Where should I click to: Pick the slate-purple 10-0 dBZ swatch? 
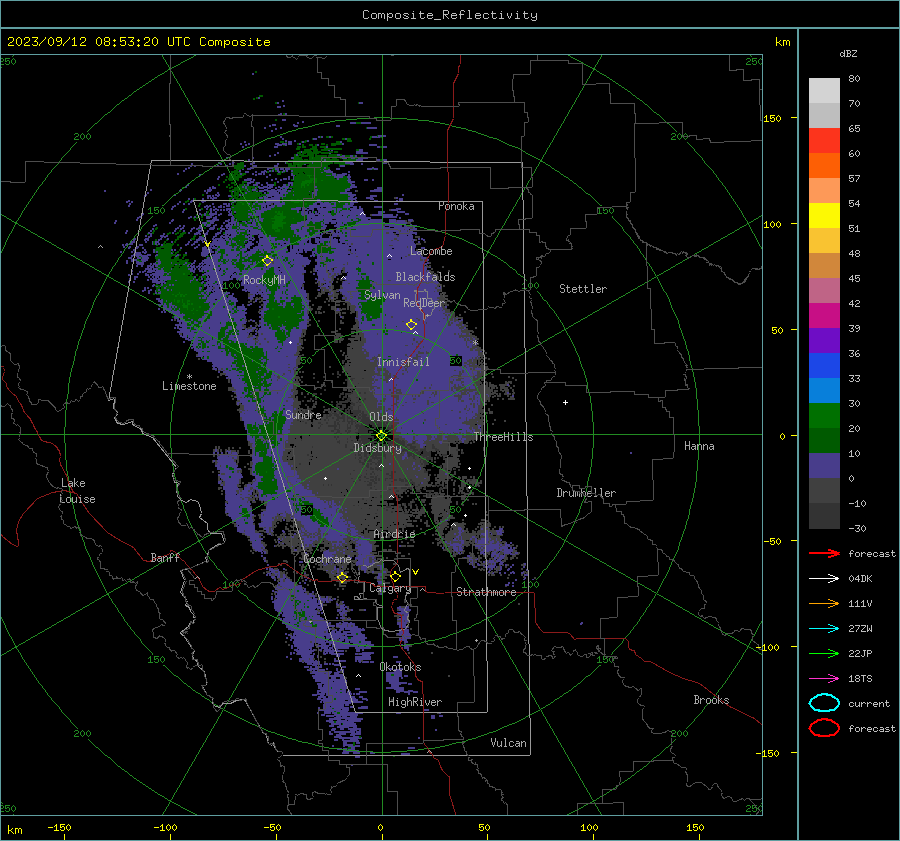tap(824, 466)
